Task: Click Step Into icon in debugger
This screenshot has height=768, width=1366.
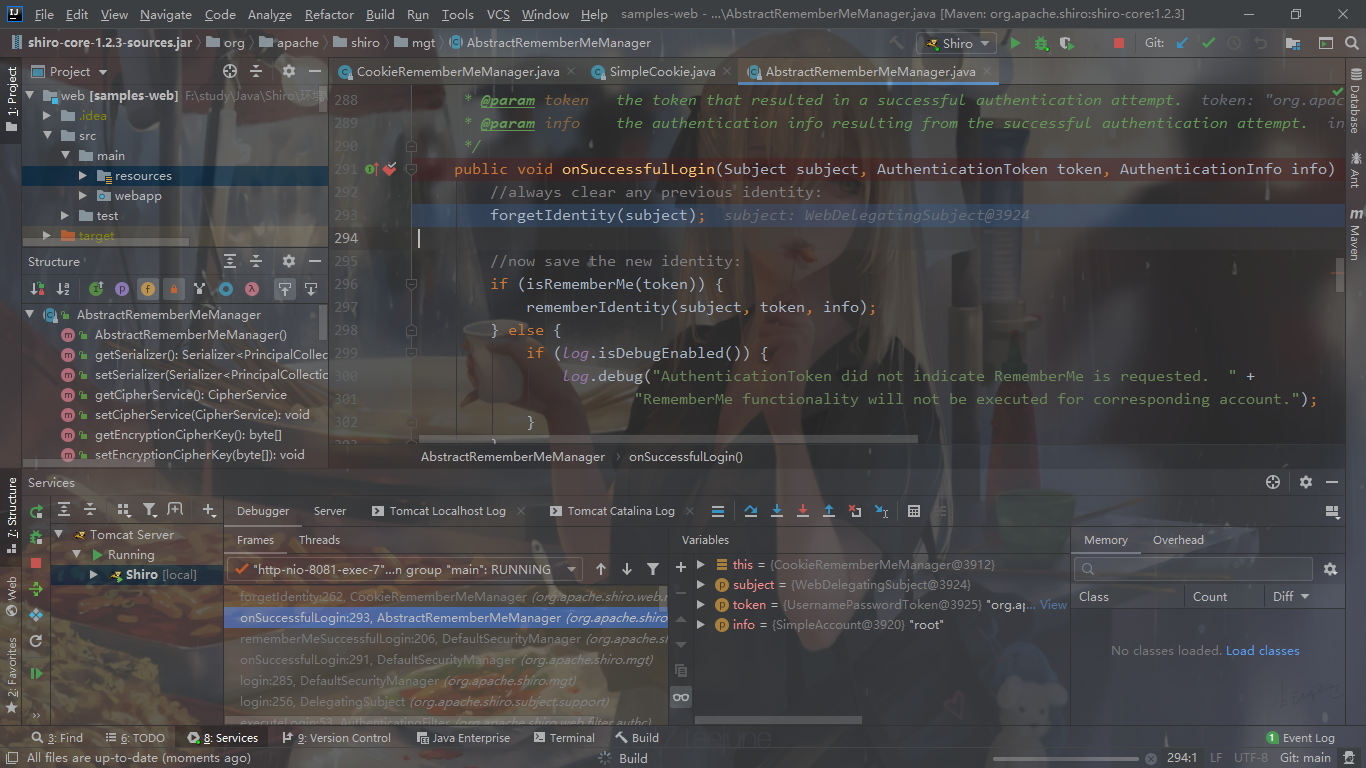Action: (x=777, y=511)
